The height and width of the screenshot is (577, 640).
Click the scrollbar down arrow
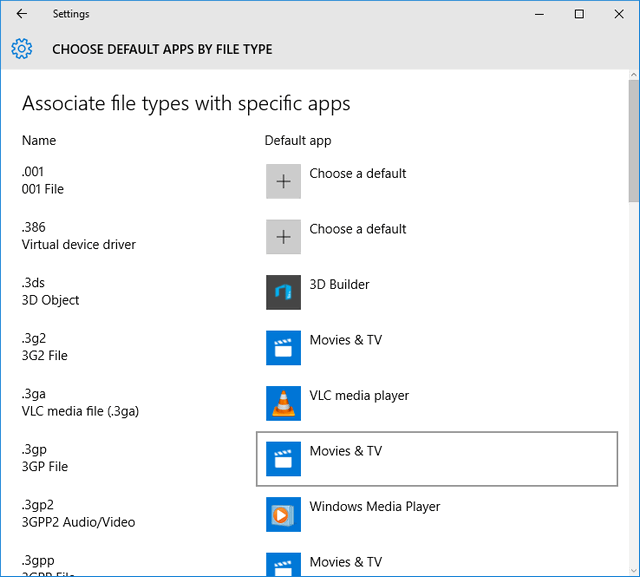633,571
